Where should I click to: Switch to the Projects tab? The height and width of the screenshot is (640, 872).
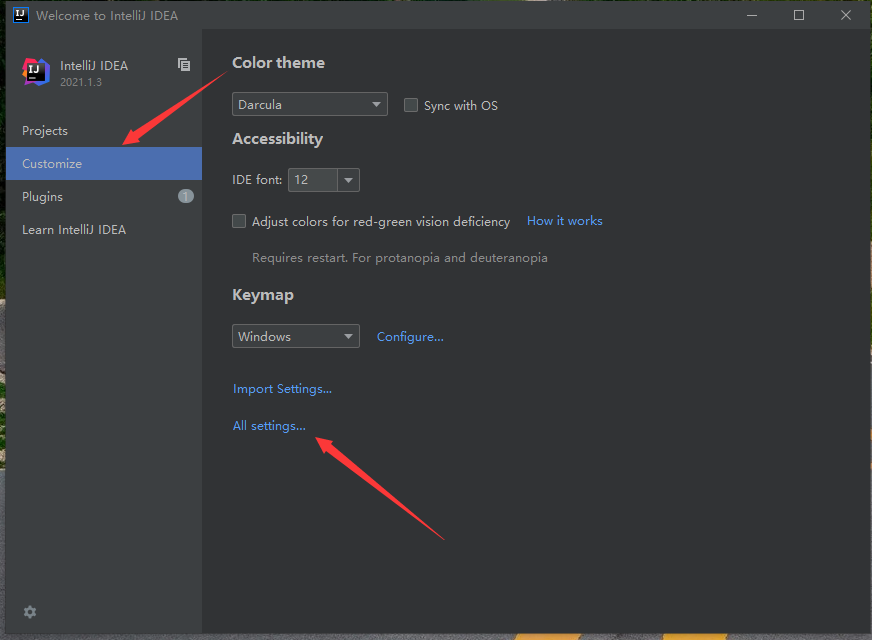104,131
